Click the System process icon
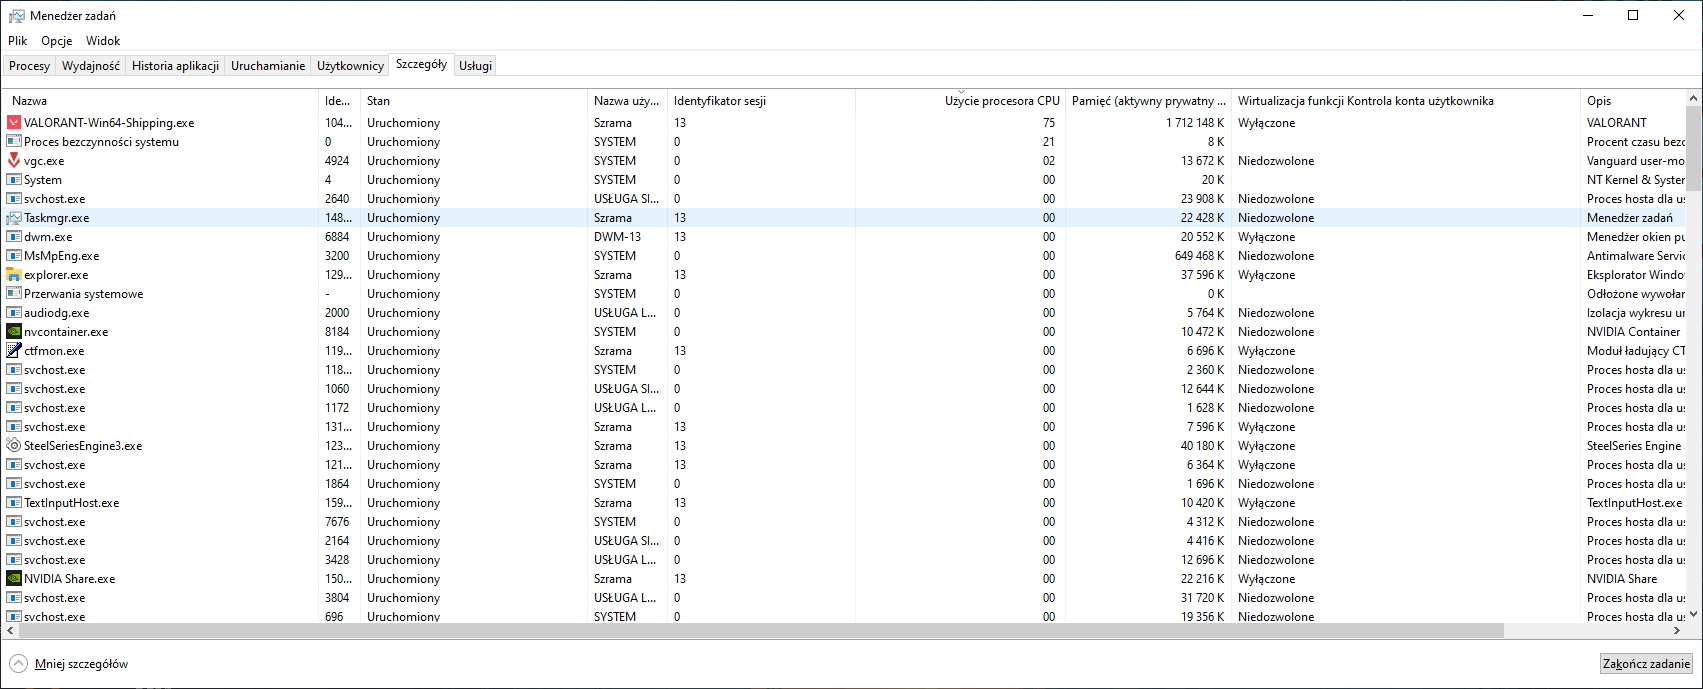 coord(14,180)
